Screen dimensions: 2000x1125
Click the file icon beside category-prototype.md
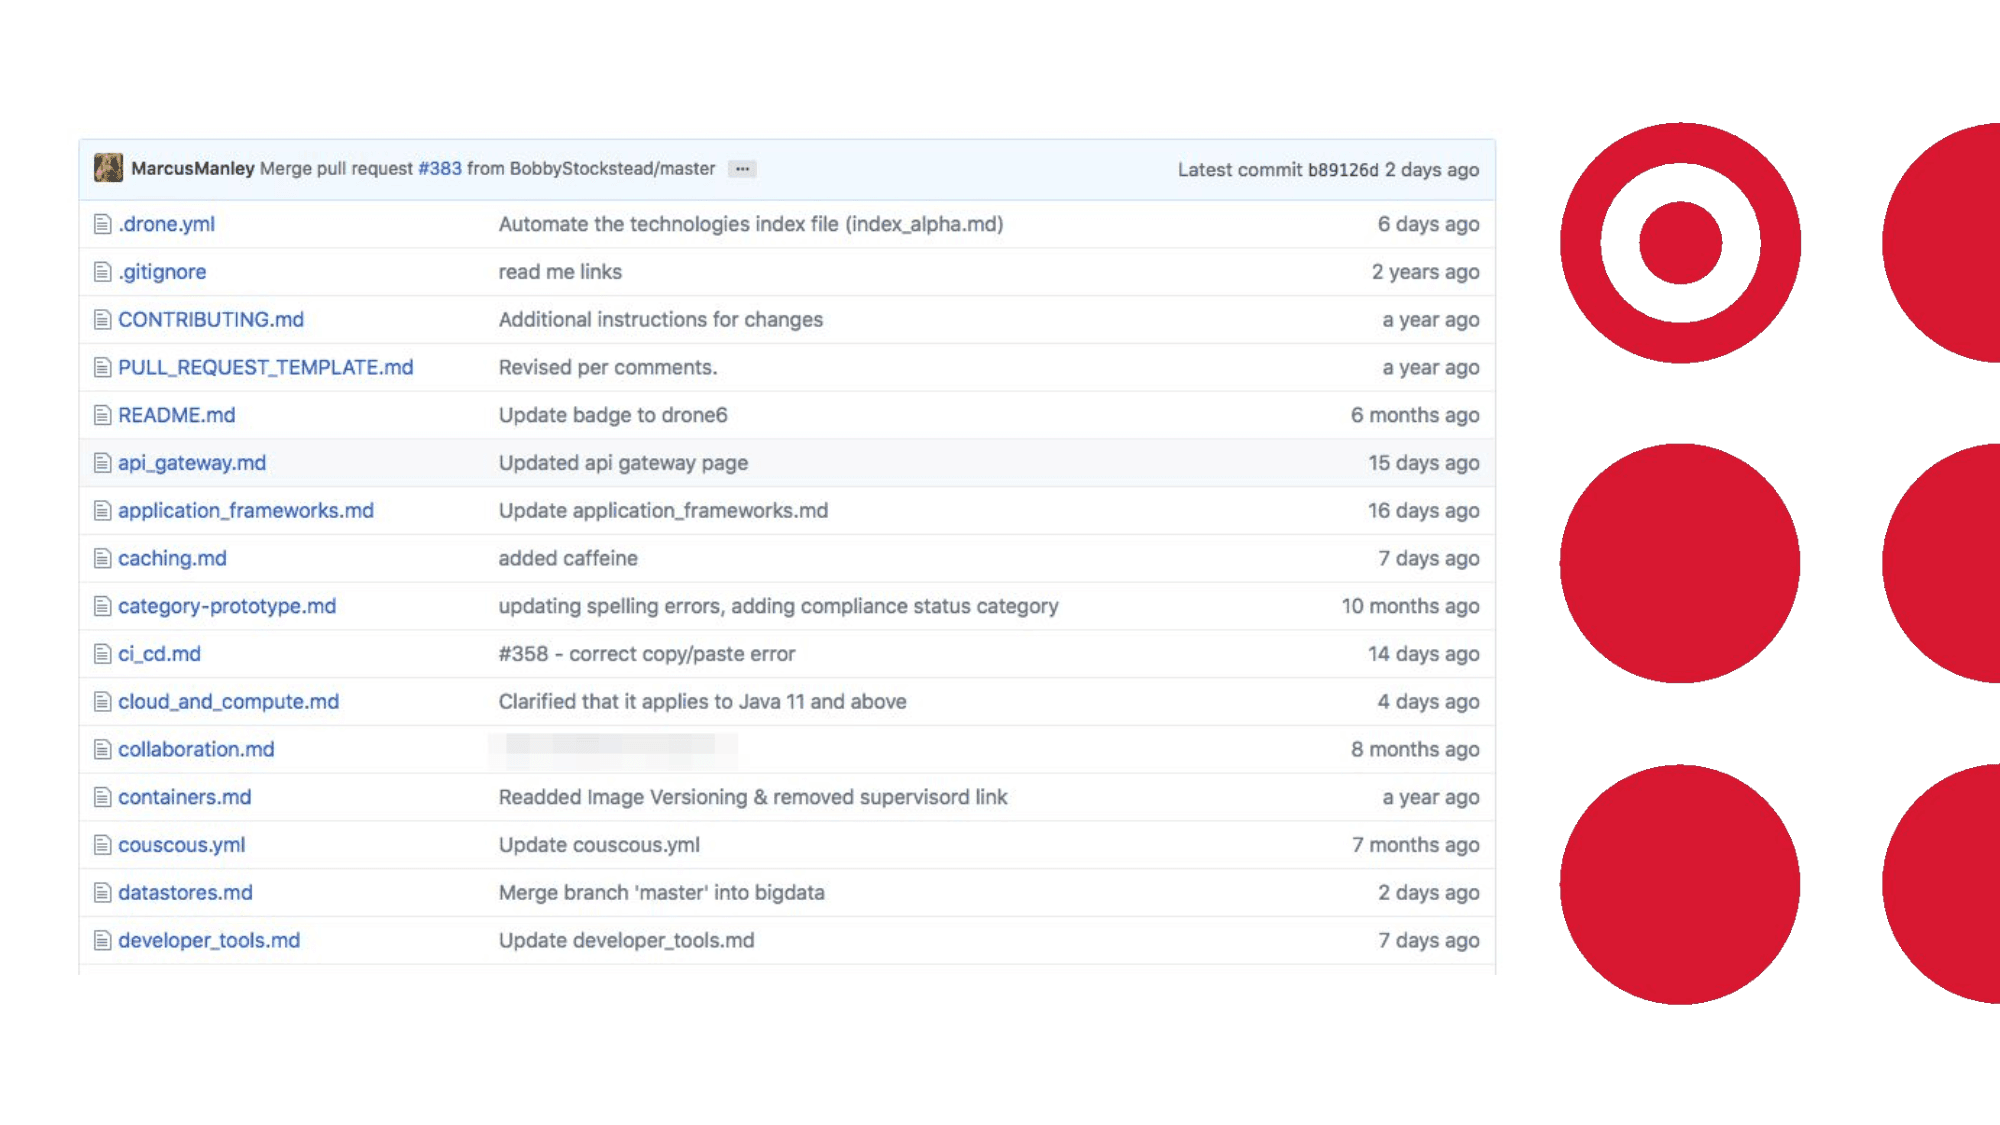[x=102, y=606]
